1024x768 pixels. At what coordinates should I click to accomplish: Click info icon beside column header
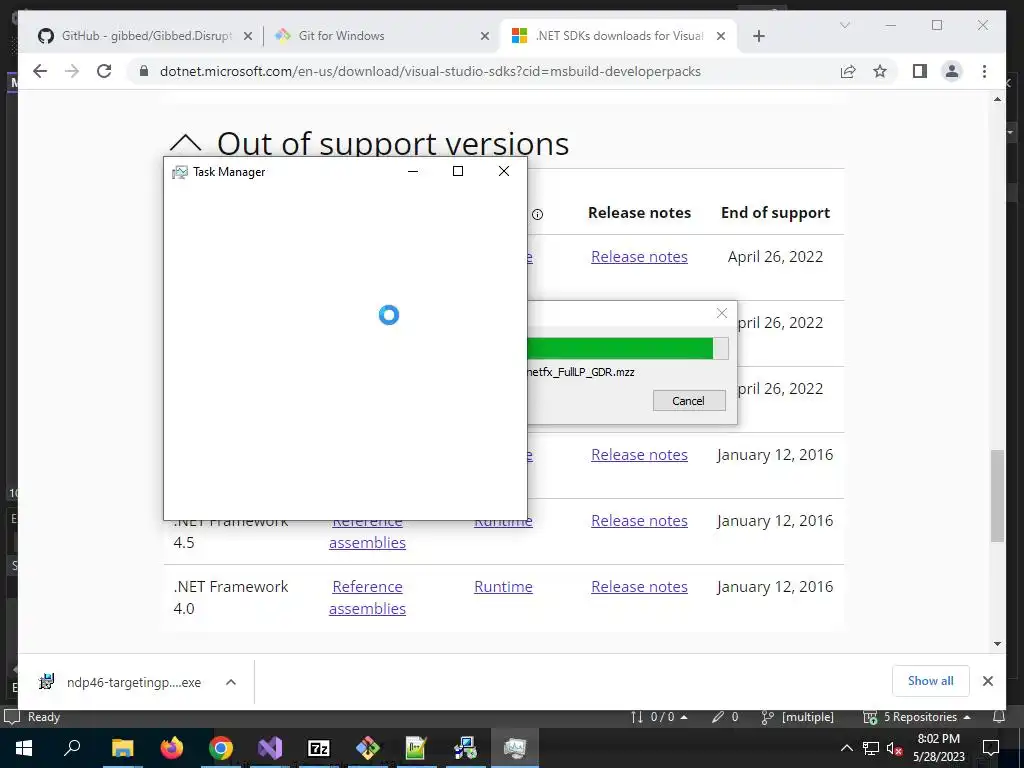pos(537,214)
